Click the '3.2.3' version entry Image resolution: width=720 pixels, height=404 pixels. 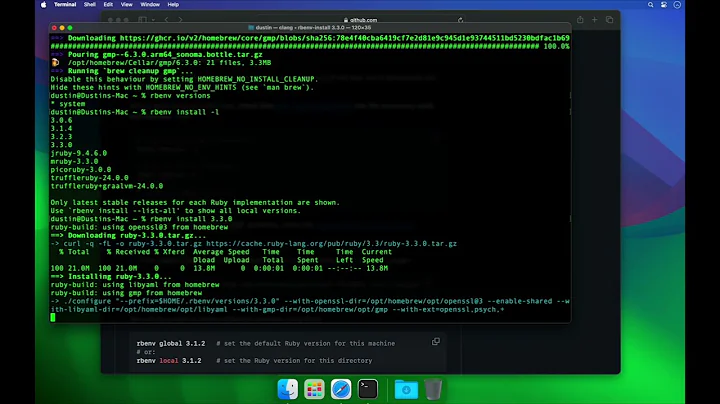pos(61,137)
